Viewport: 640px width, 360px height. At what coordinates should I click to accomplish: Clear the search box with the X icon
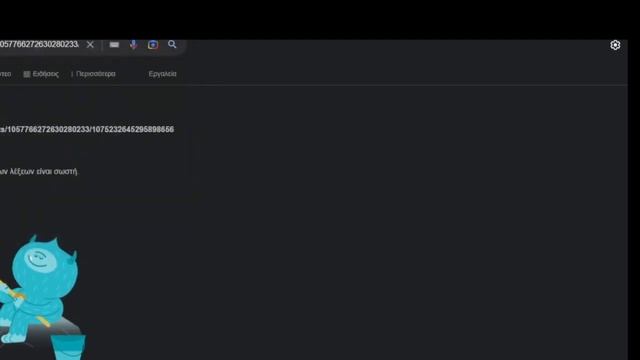(x=90, y=44)
